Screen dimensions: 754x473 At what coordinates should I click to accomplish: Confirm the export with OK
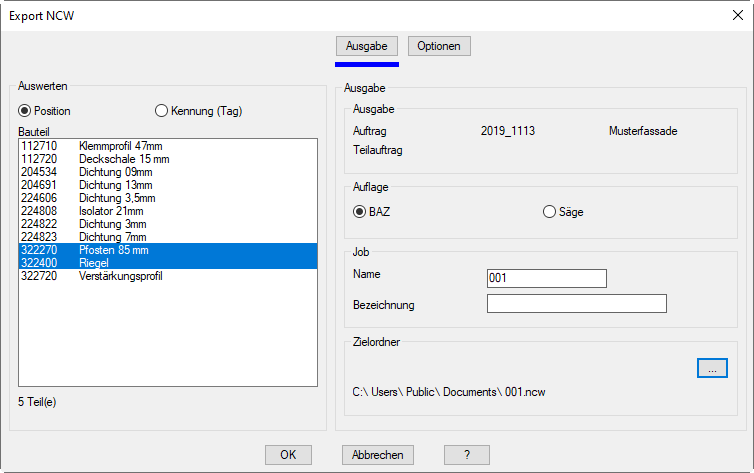coord(288,455)
